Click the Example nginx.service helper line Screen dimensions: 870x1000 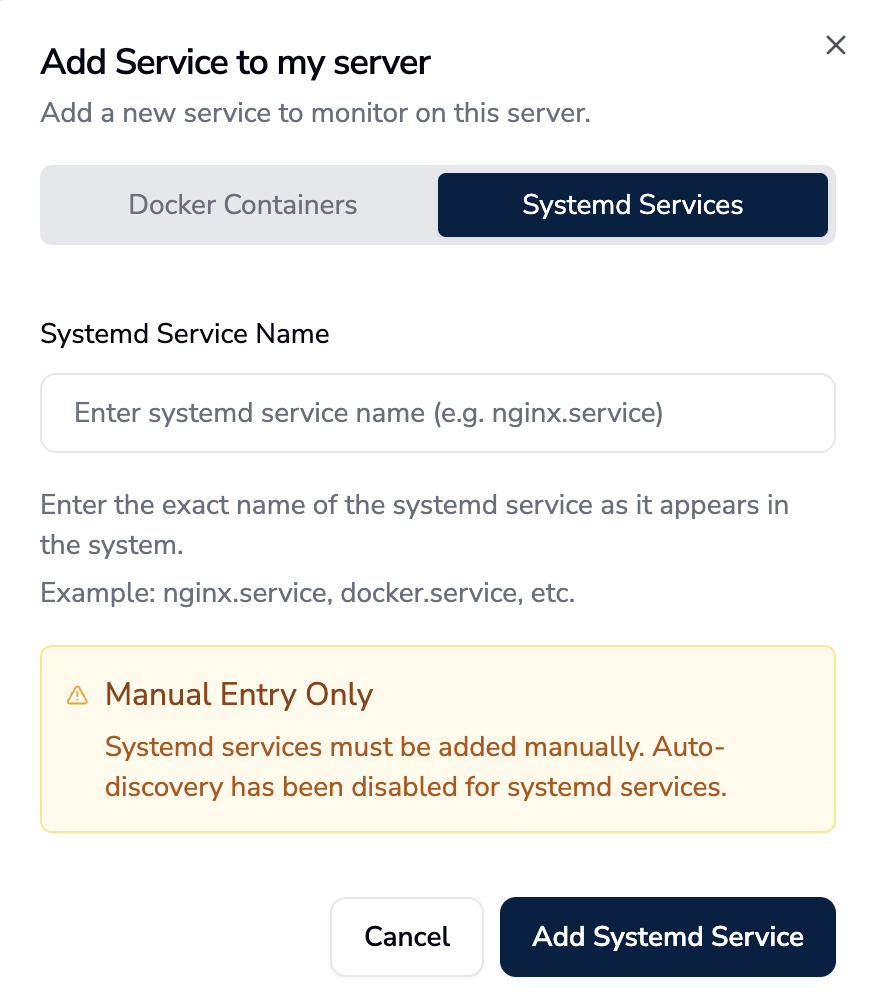[307, 593]
